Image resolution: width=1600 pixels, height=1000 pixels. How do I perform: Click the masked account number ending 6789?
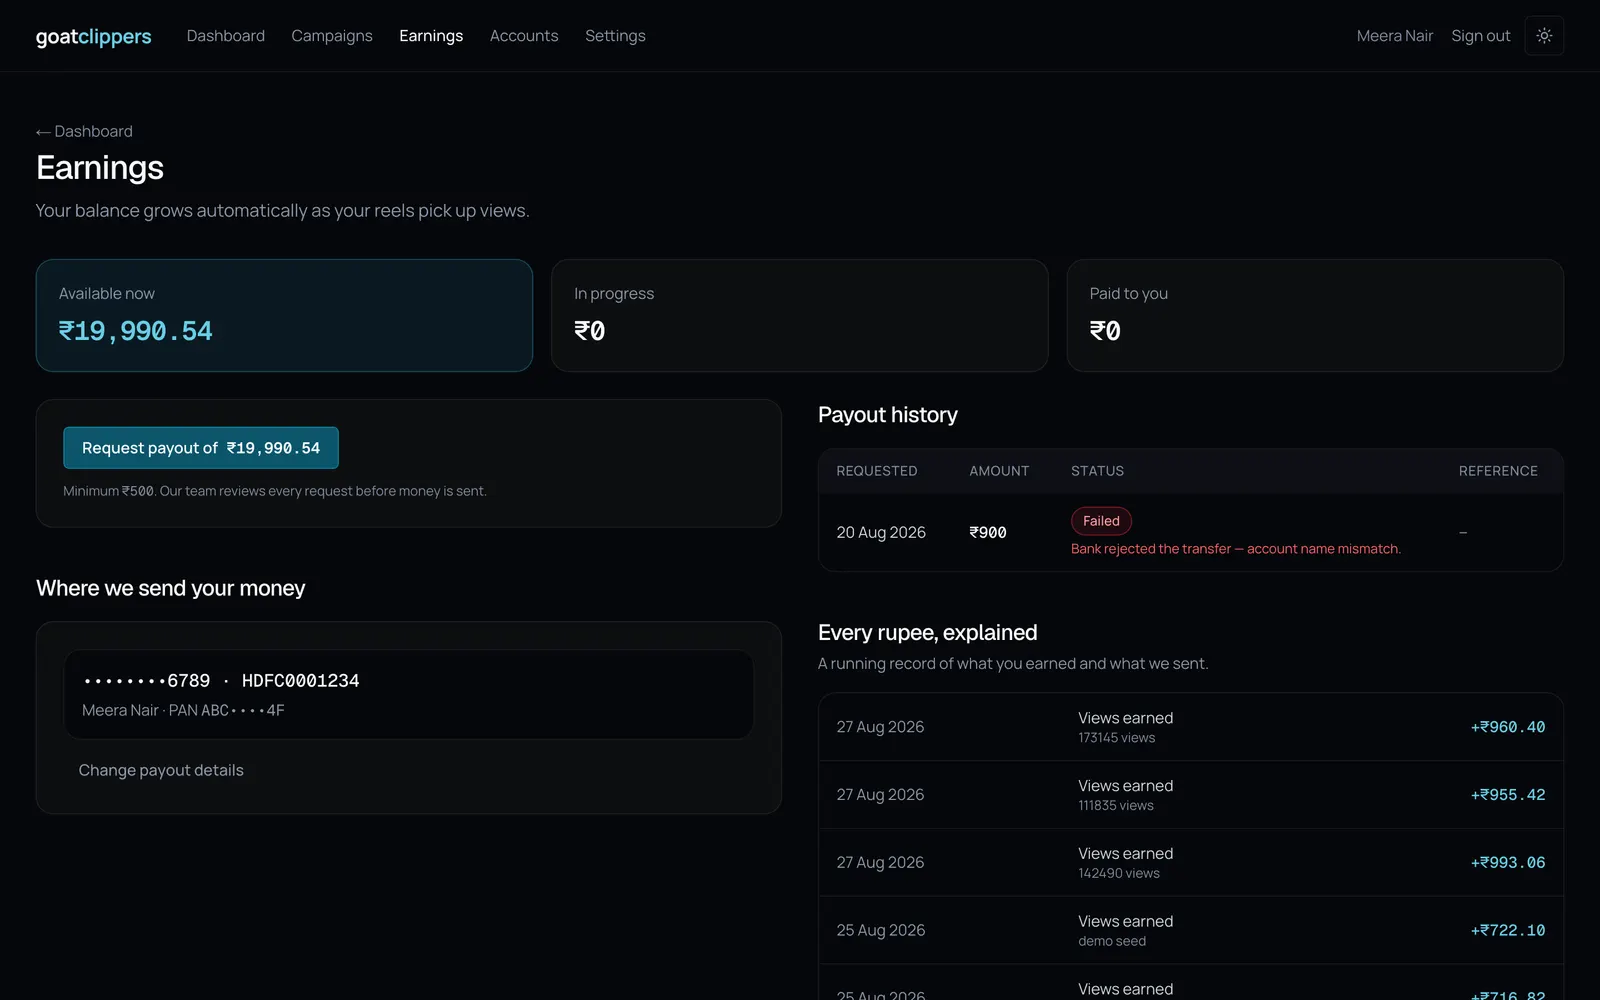(147, 681)
